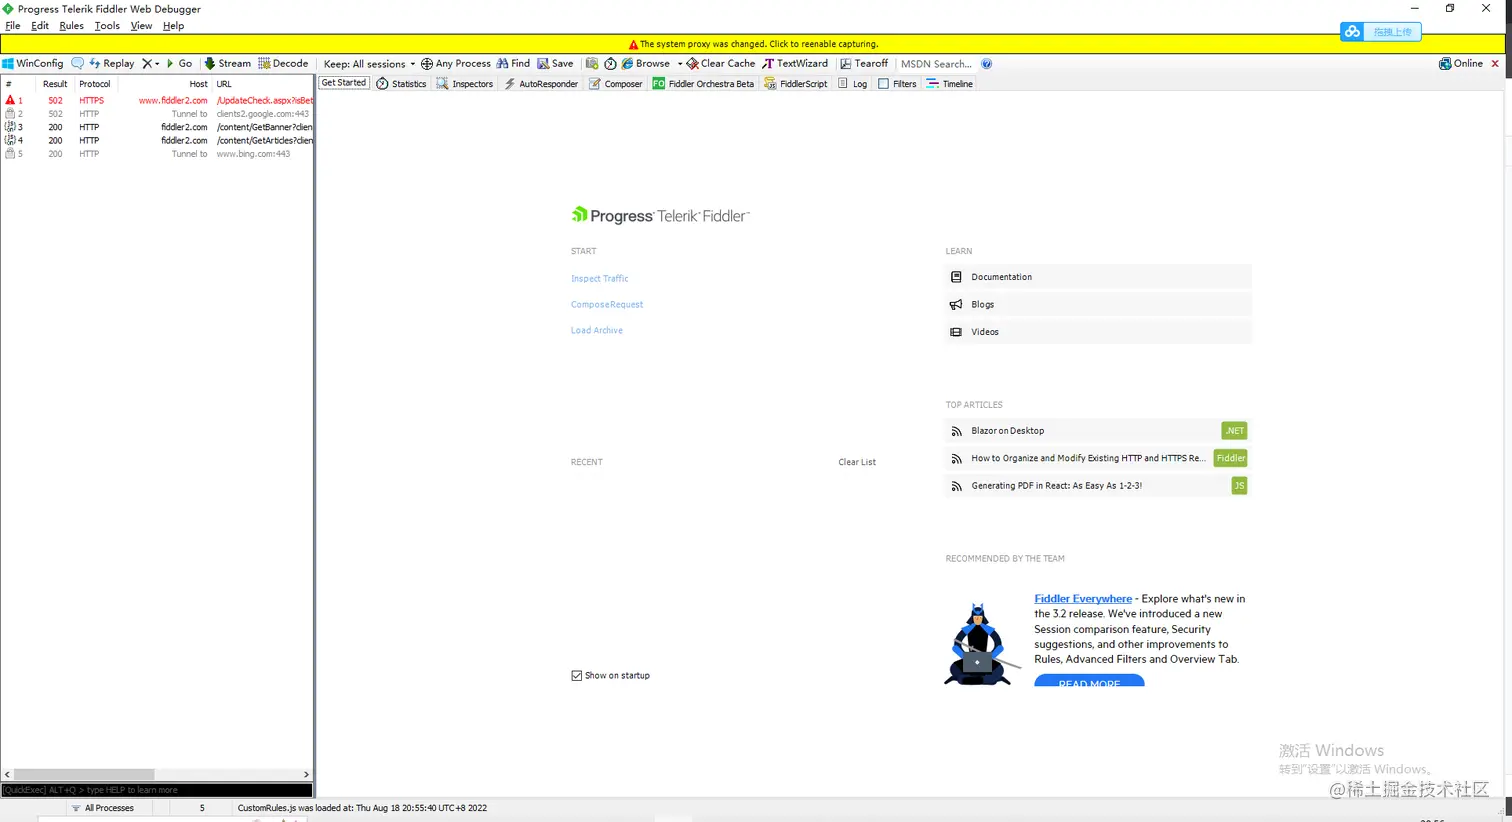Image resolution: width=1512 pixels, height=822 pixels.
Task: Click the Online status indicator
Action: 1461,64
